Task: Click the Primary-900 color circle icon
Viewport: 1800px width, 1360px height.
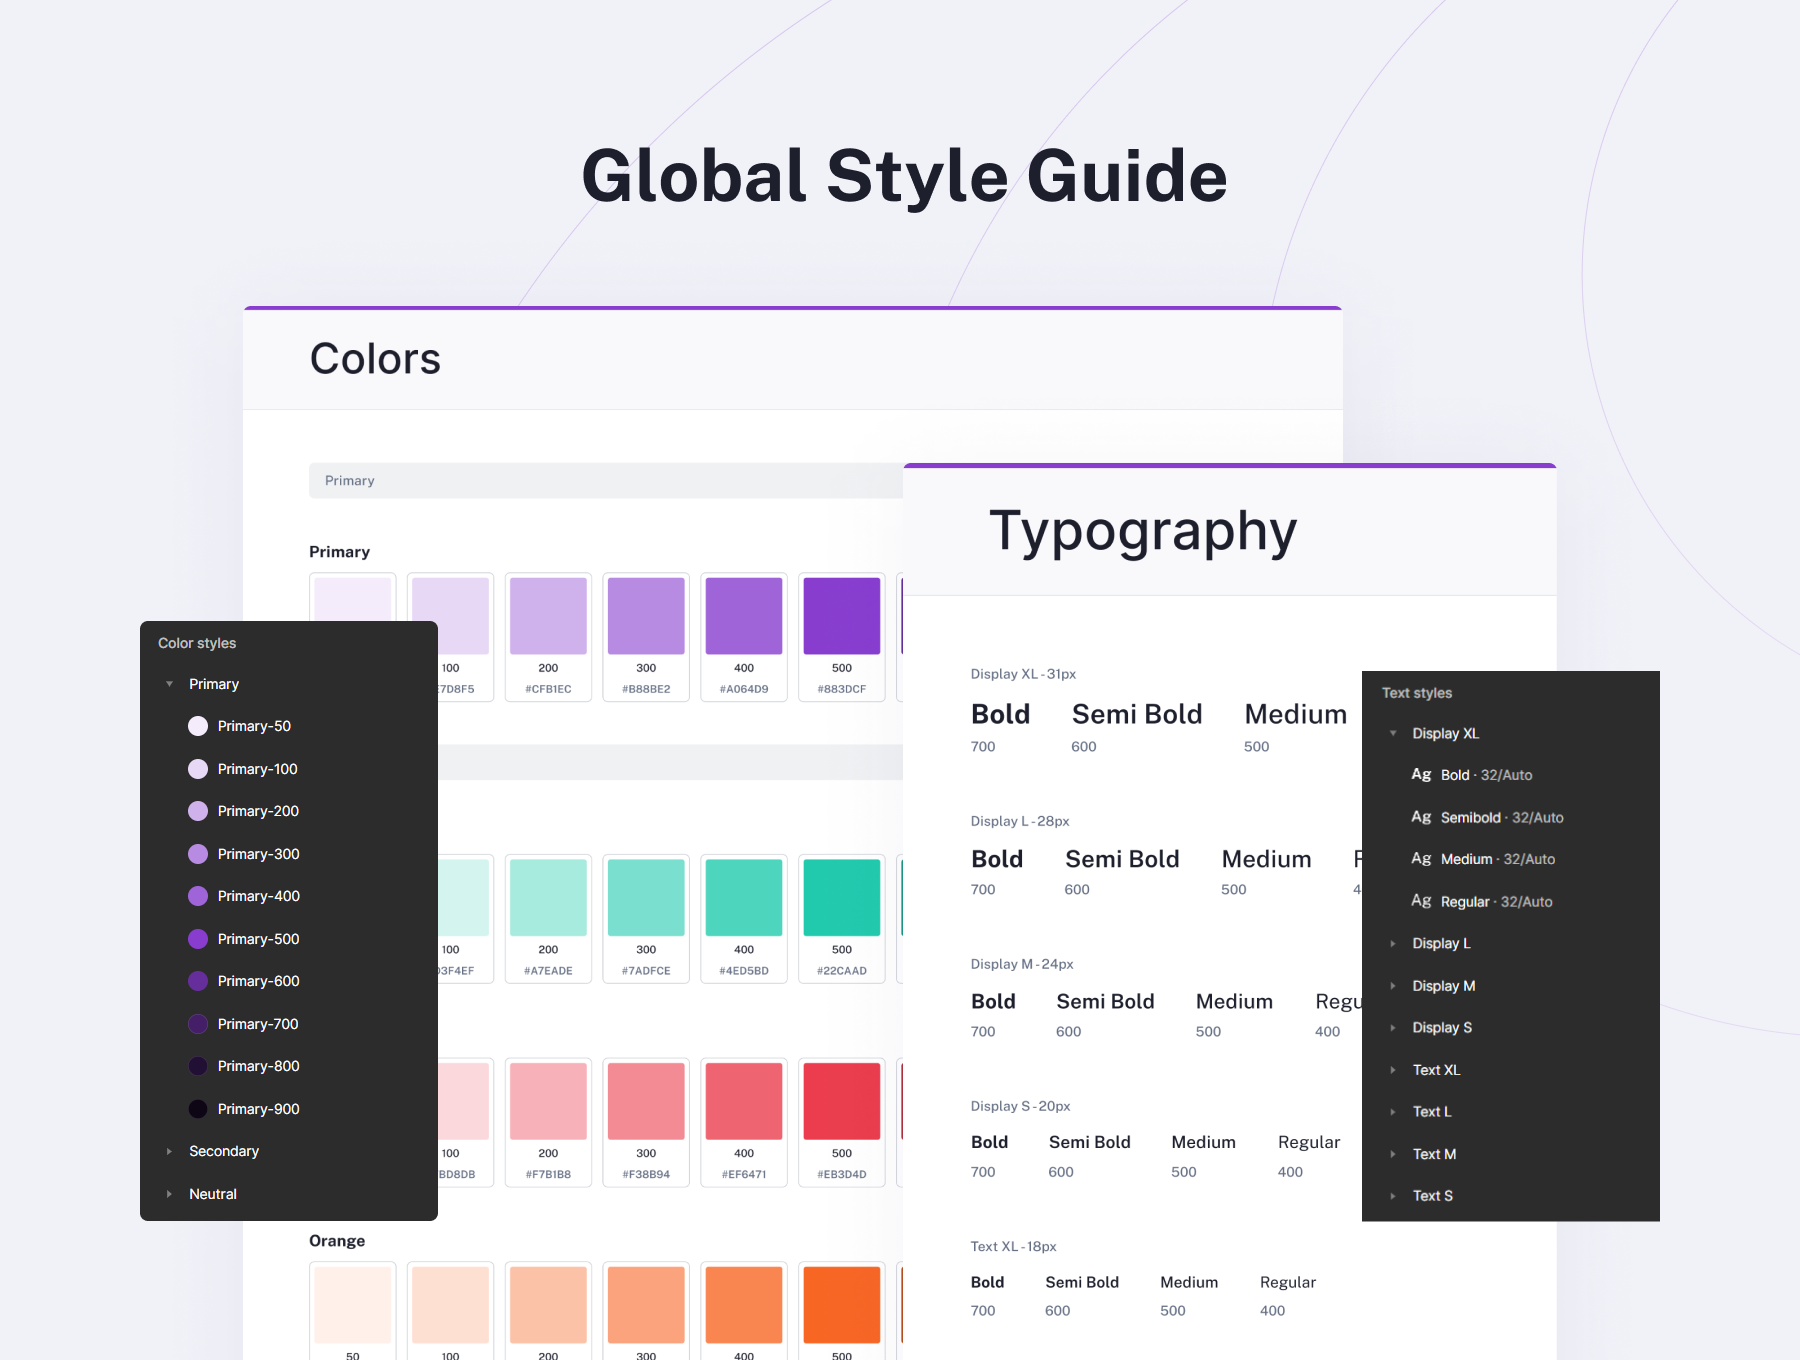Action: [198, 1109]
